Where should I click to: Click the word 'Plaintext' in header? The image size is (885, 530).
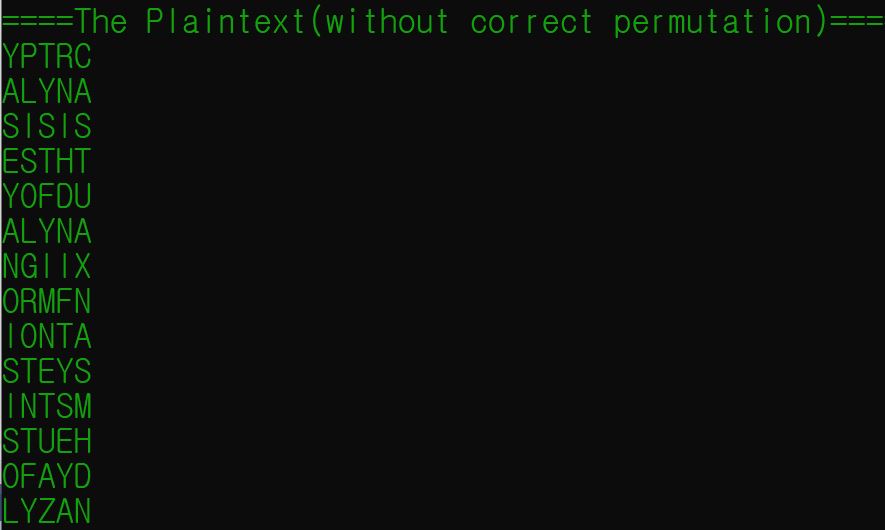(x=226, y=21)
